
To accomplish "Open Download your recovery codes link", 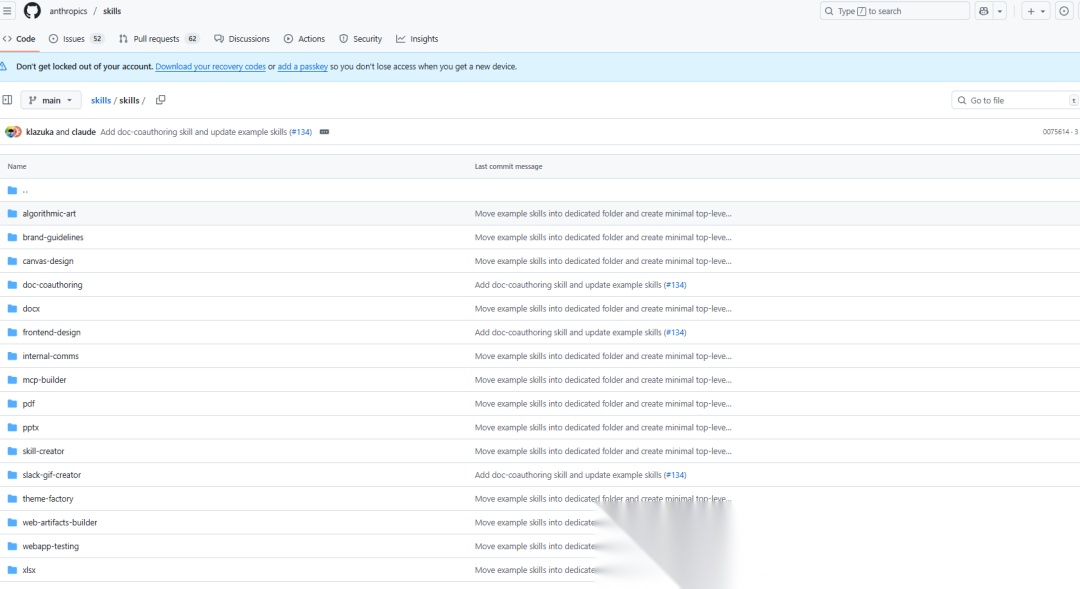I will click(210, 67).
